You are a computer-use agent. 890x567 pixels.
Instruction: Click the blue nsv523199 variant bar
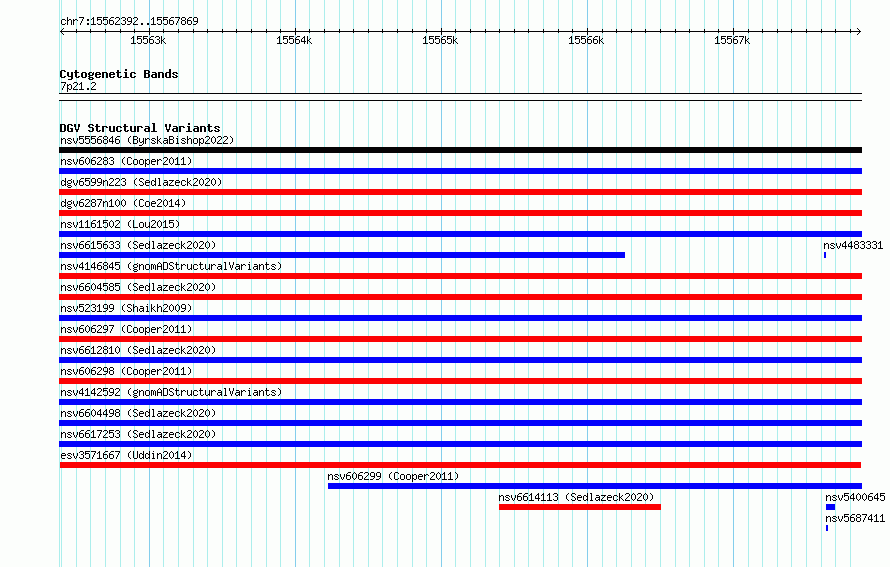pos(460,318)
